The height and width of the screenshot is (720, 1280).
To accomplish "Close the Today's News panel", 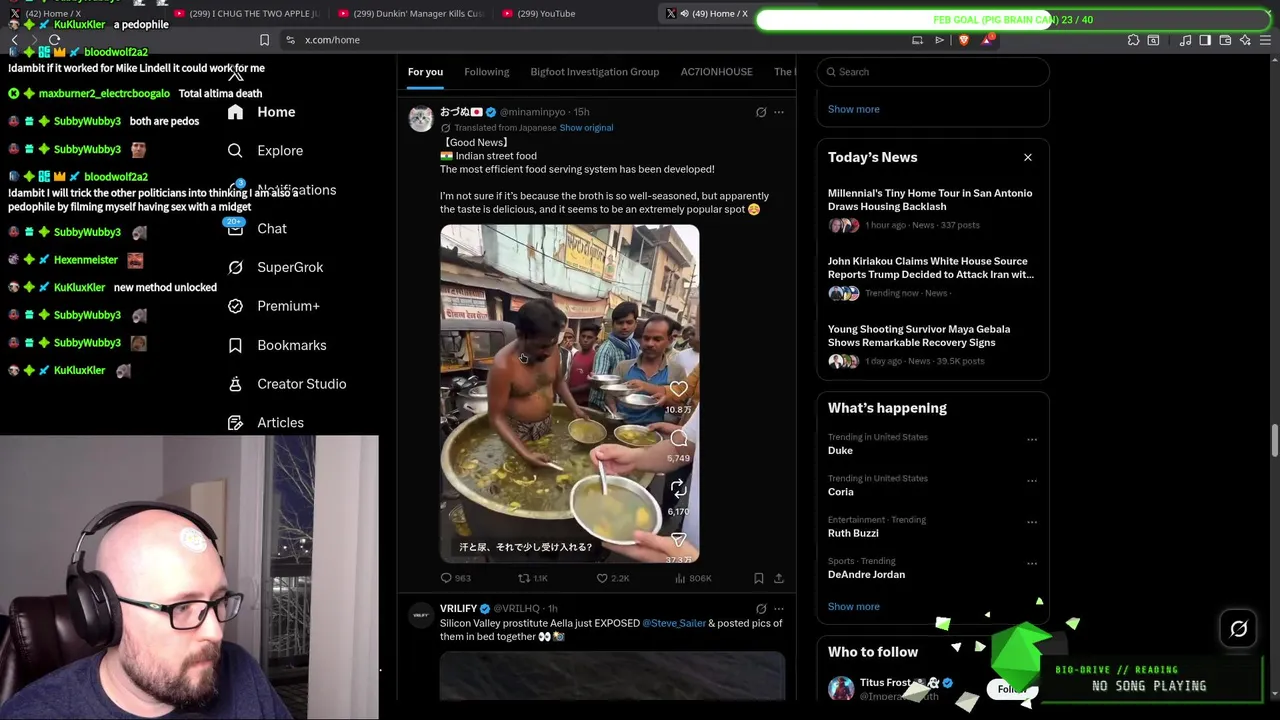I will [1028, 157].
